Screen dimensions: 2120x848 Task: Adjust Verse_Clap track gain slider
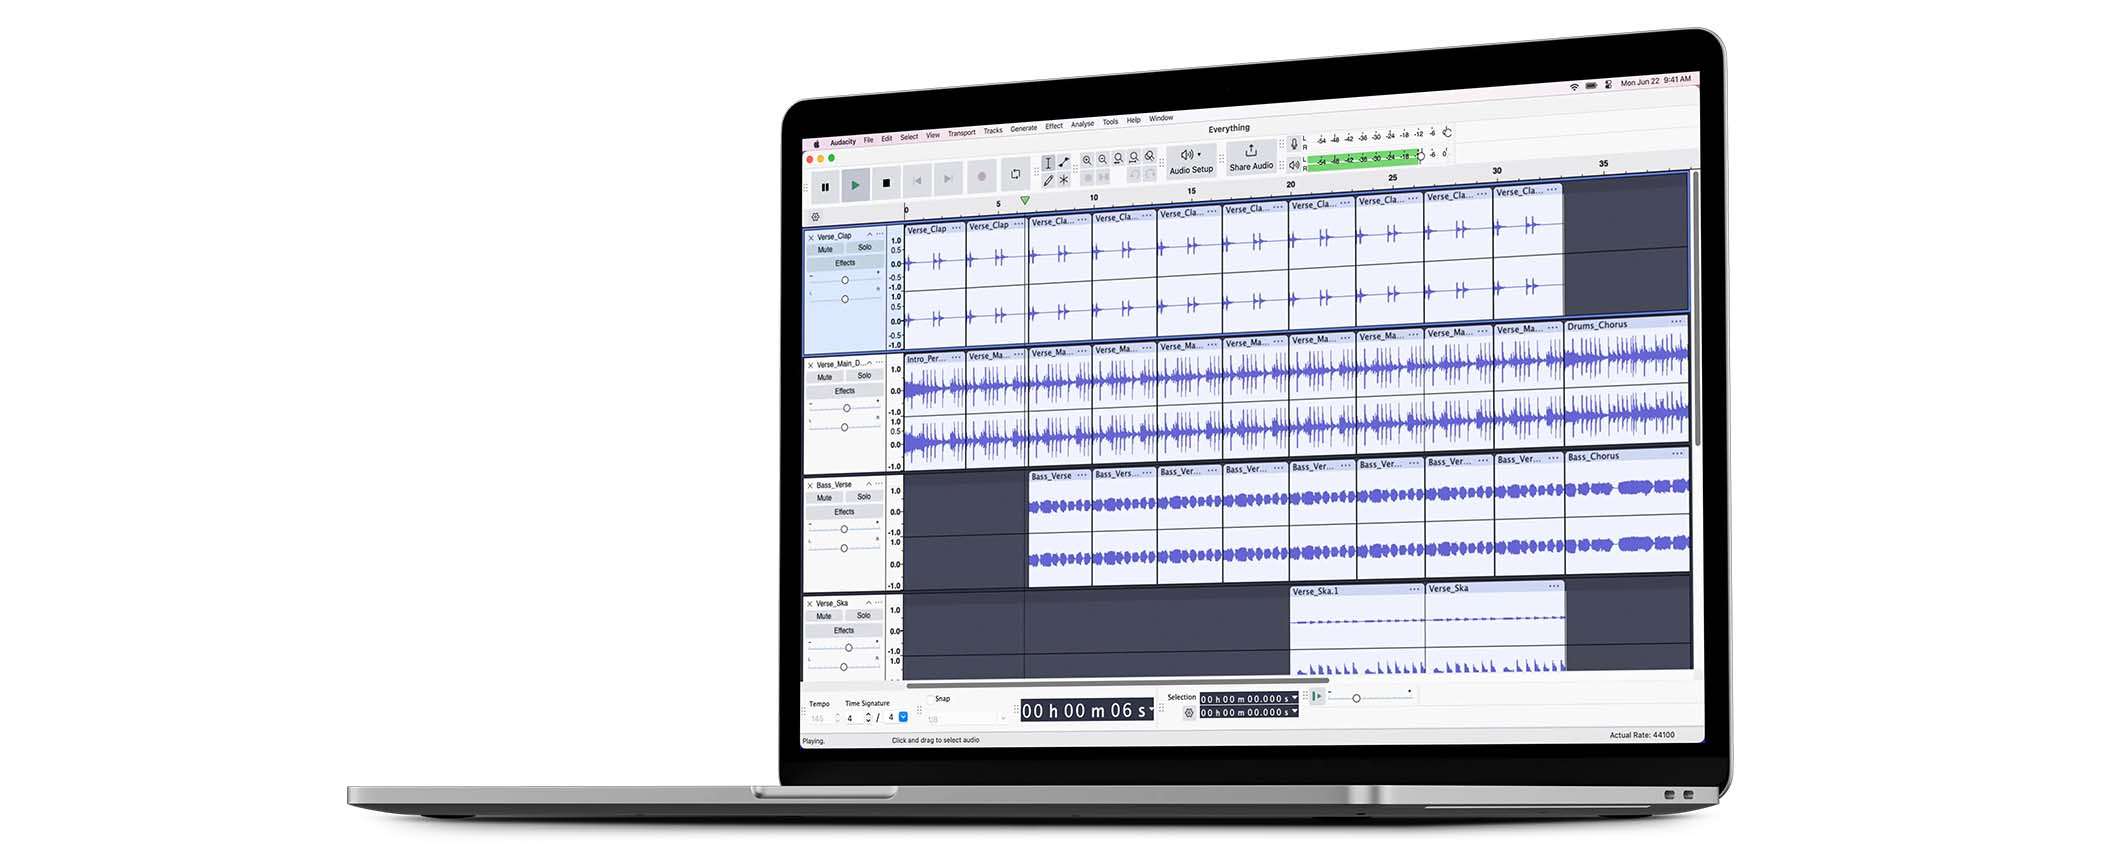pyautogui.click(x=845, y=280)
